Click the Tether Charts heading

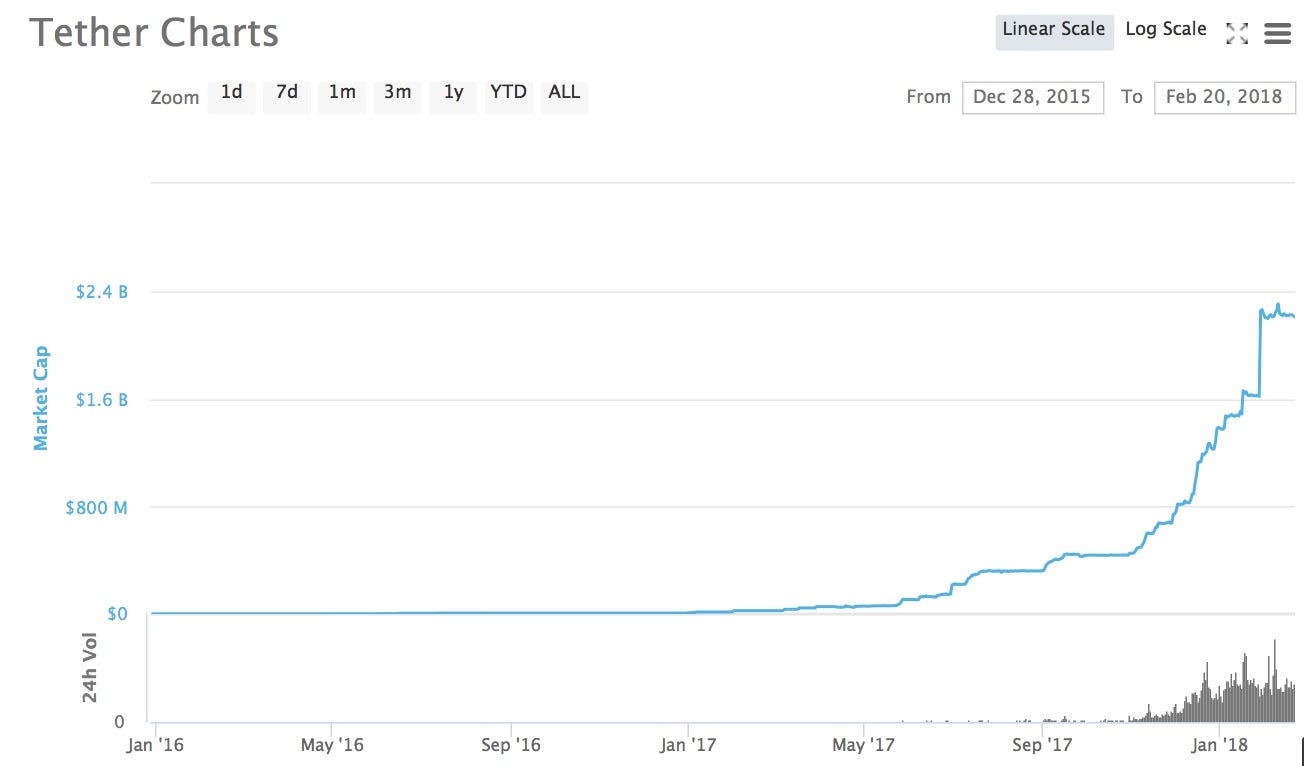154,32
